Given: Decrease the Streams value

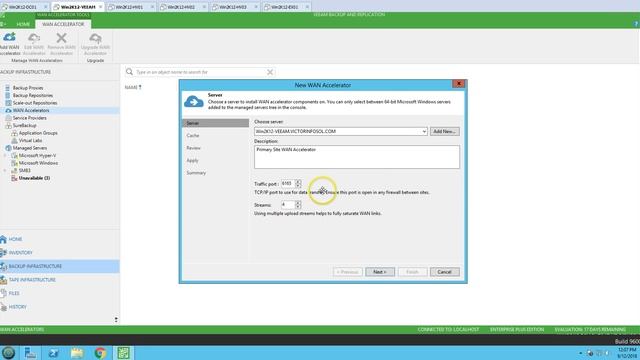Looking at the screenshot, I should [x=298, y=207].
